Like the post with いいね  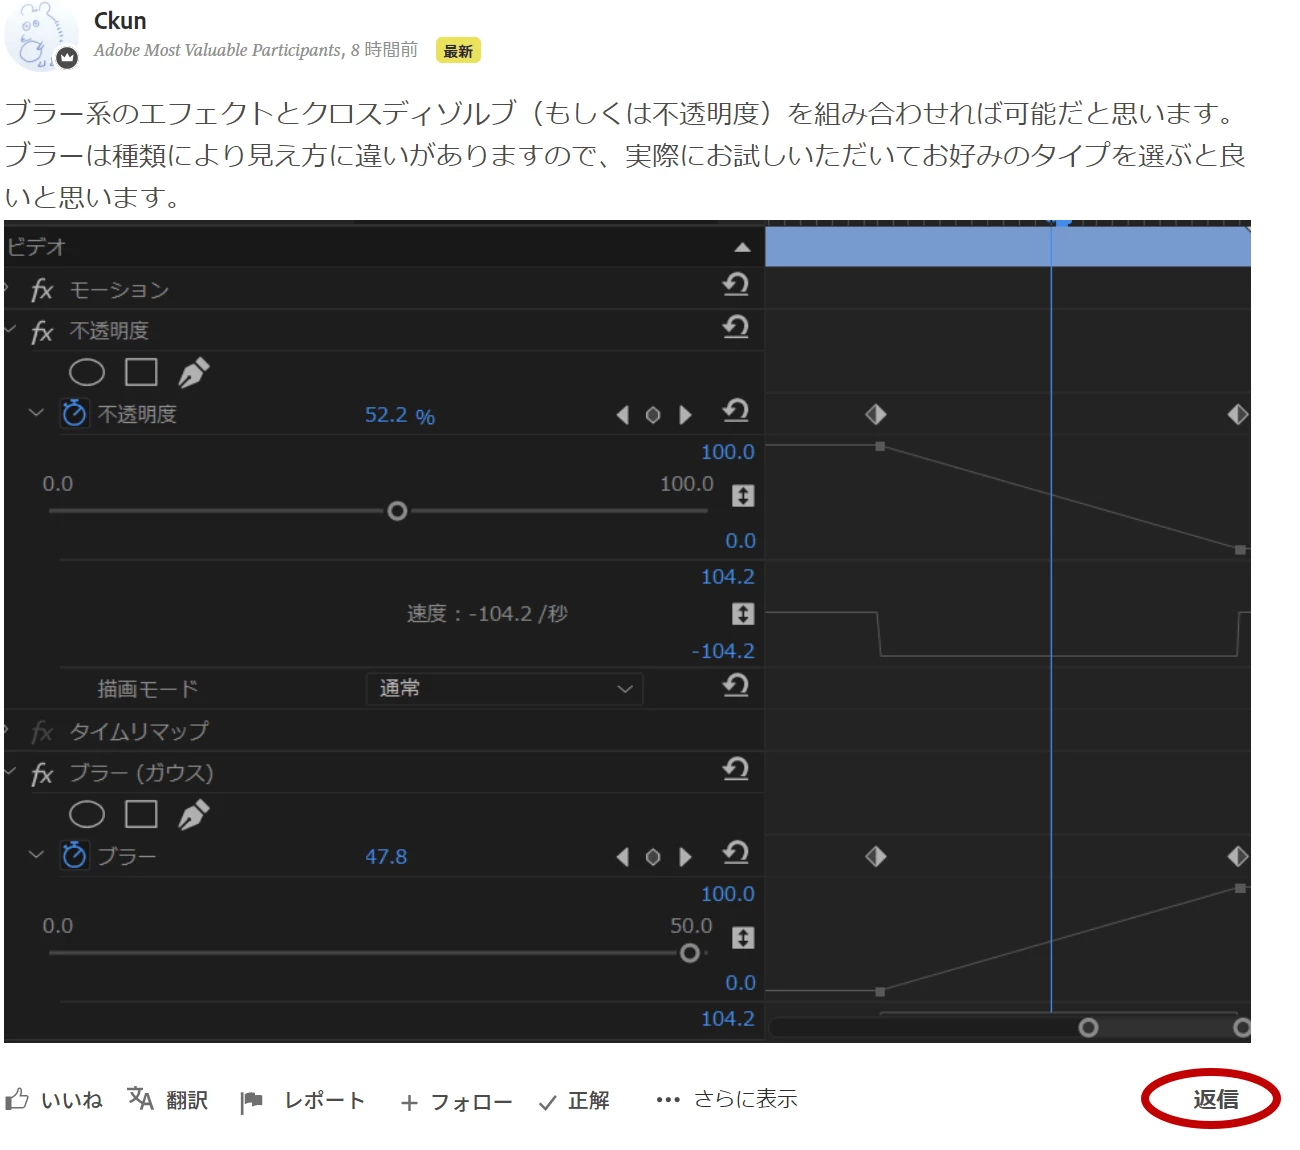point(54,1100)
